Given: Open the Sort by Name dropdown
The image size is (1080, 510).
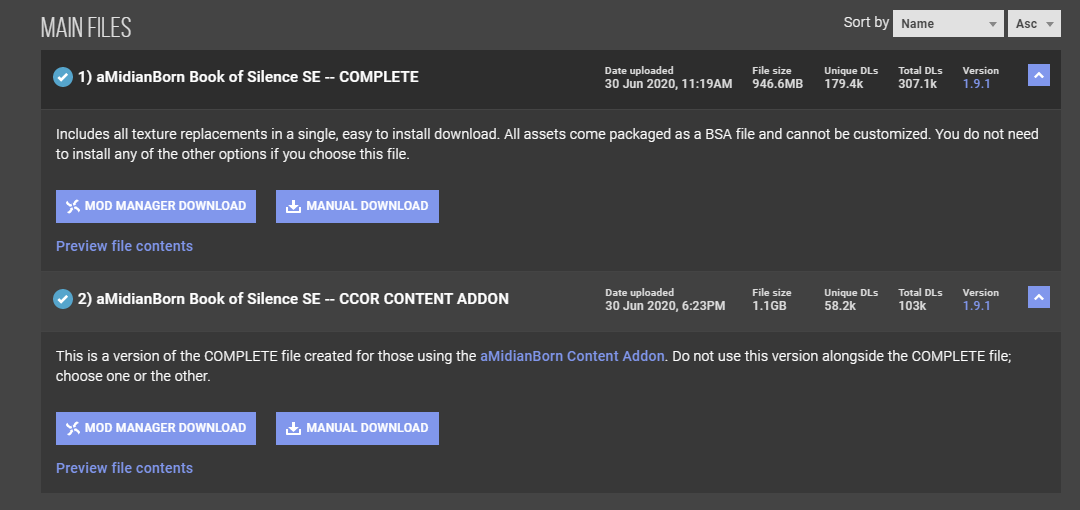Looking at the screenshot, I should click(947, 24).
